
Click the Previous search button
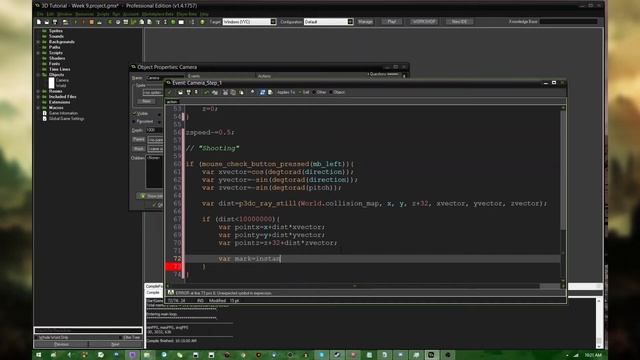coord(61,344)
